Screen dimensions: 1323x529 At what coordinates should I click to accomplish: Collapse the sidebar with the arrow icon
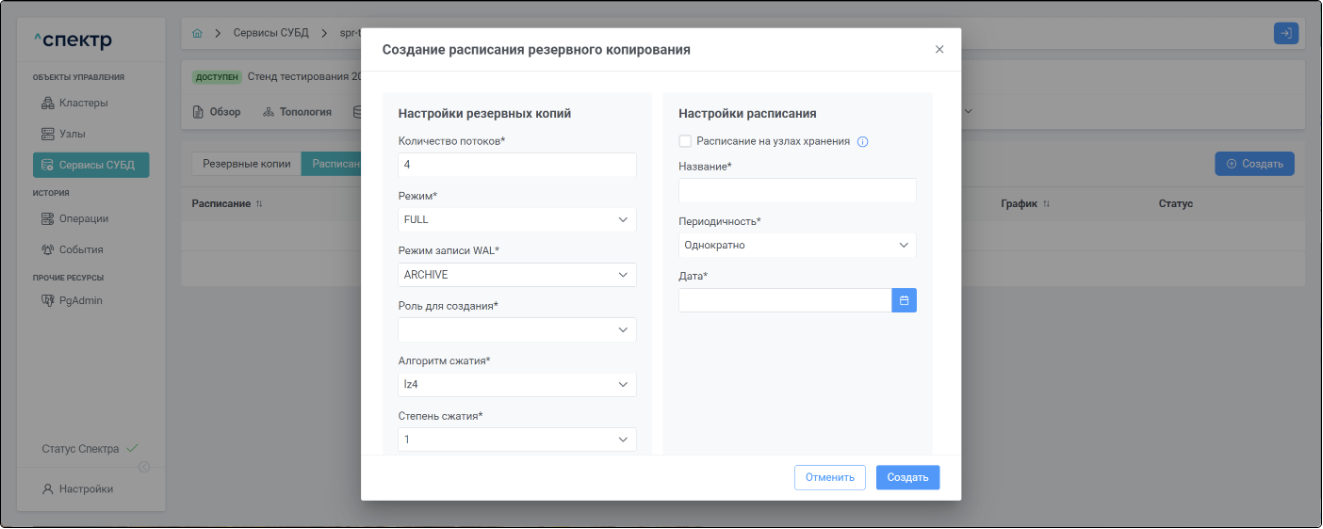(x=144, y=467)
